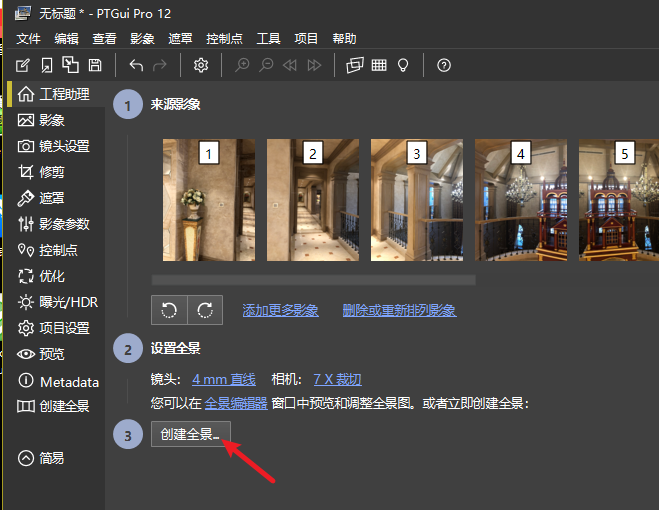Open the 查看 menu
659x510 pixels.
pos(104,39)
